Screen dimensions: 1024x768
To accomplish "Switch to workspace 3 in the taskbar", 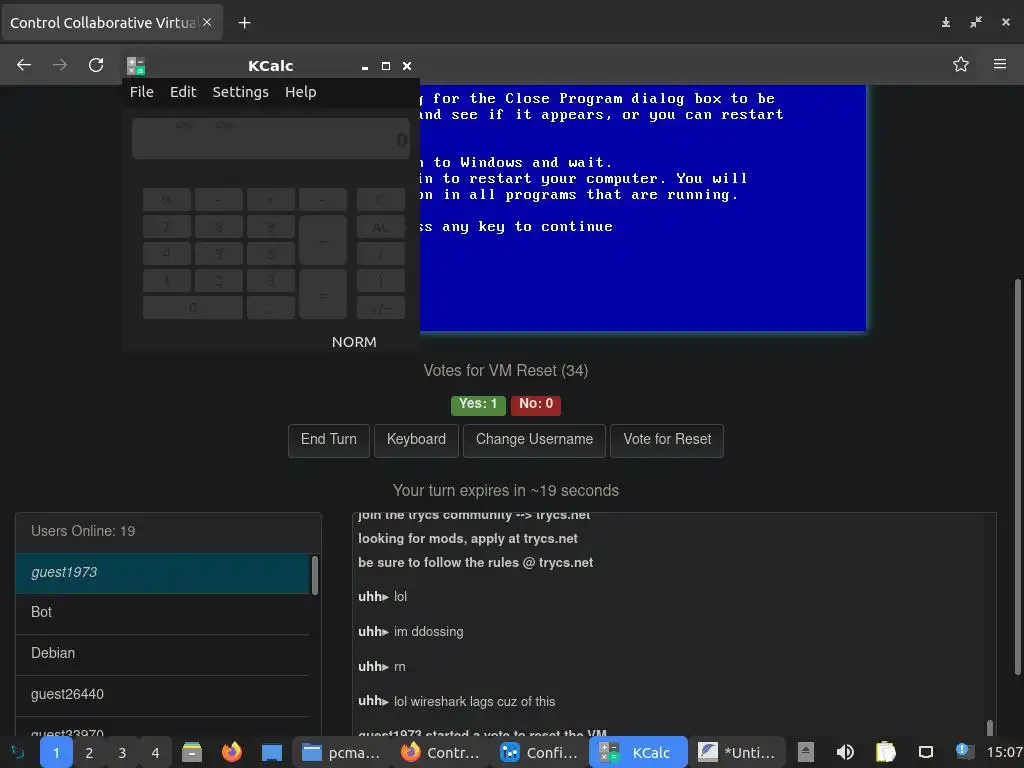I will (122, 753).
